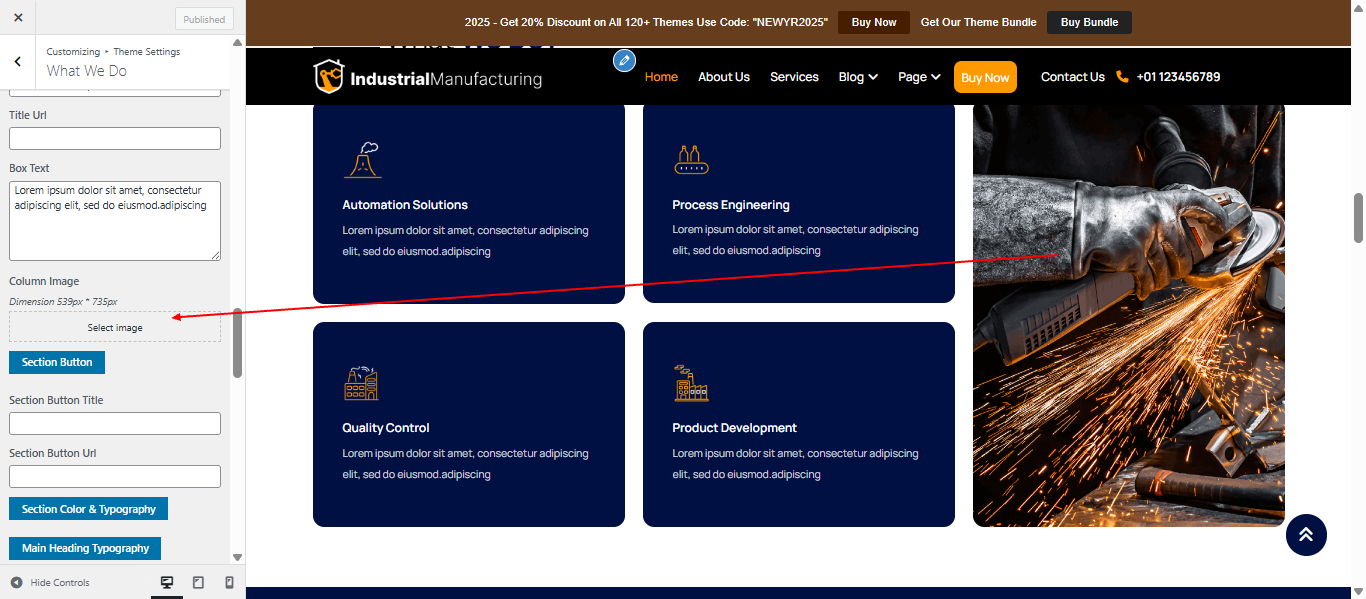Open Main Heading Typography settings

point(85,548)
